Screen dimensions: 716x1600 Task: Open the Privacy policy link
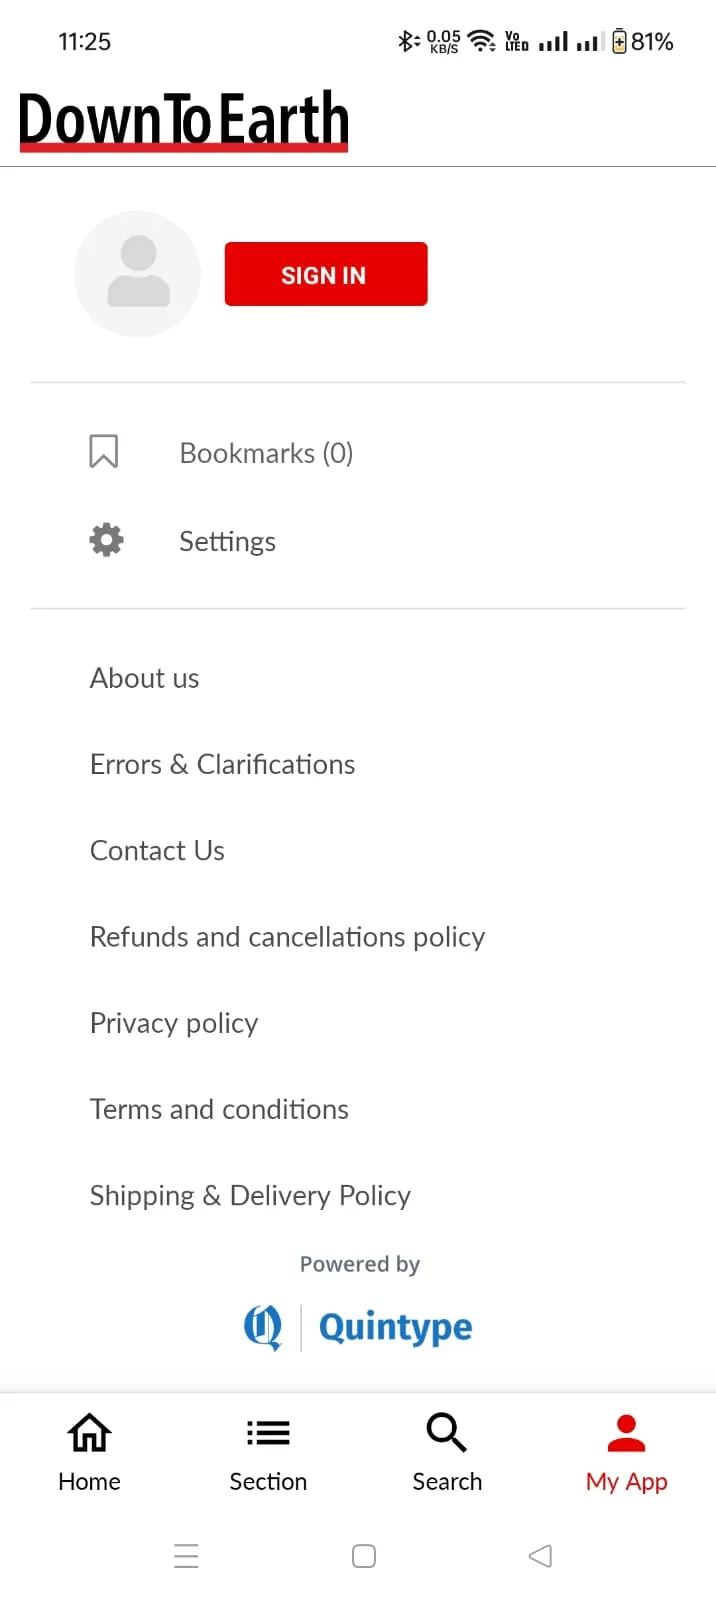click(x=174, y=1023)
